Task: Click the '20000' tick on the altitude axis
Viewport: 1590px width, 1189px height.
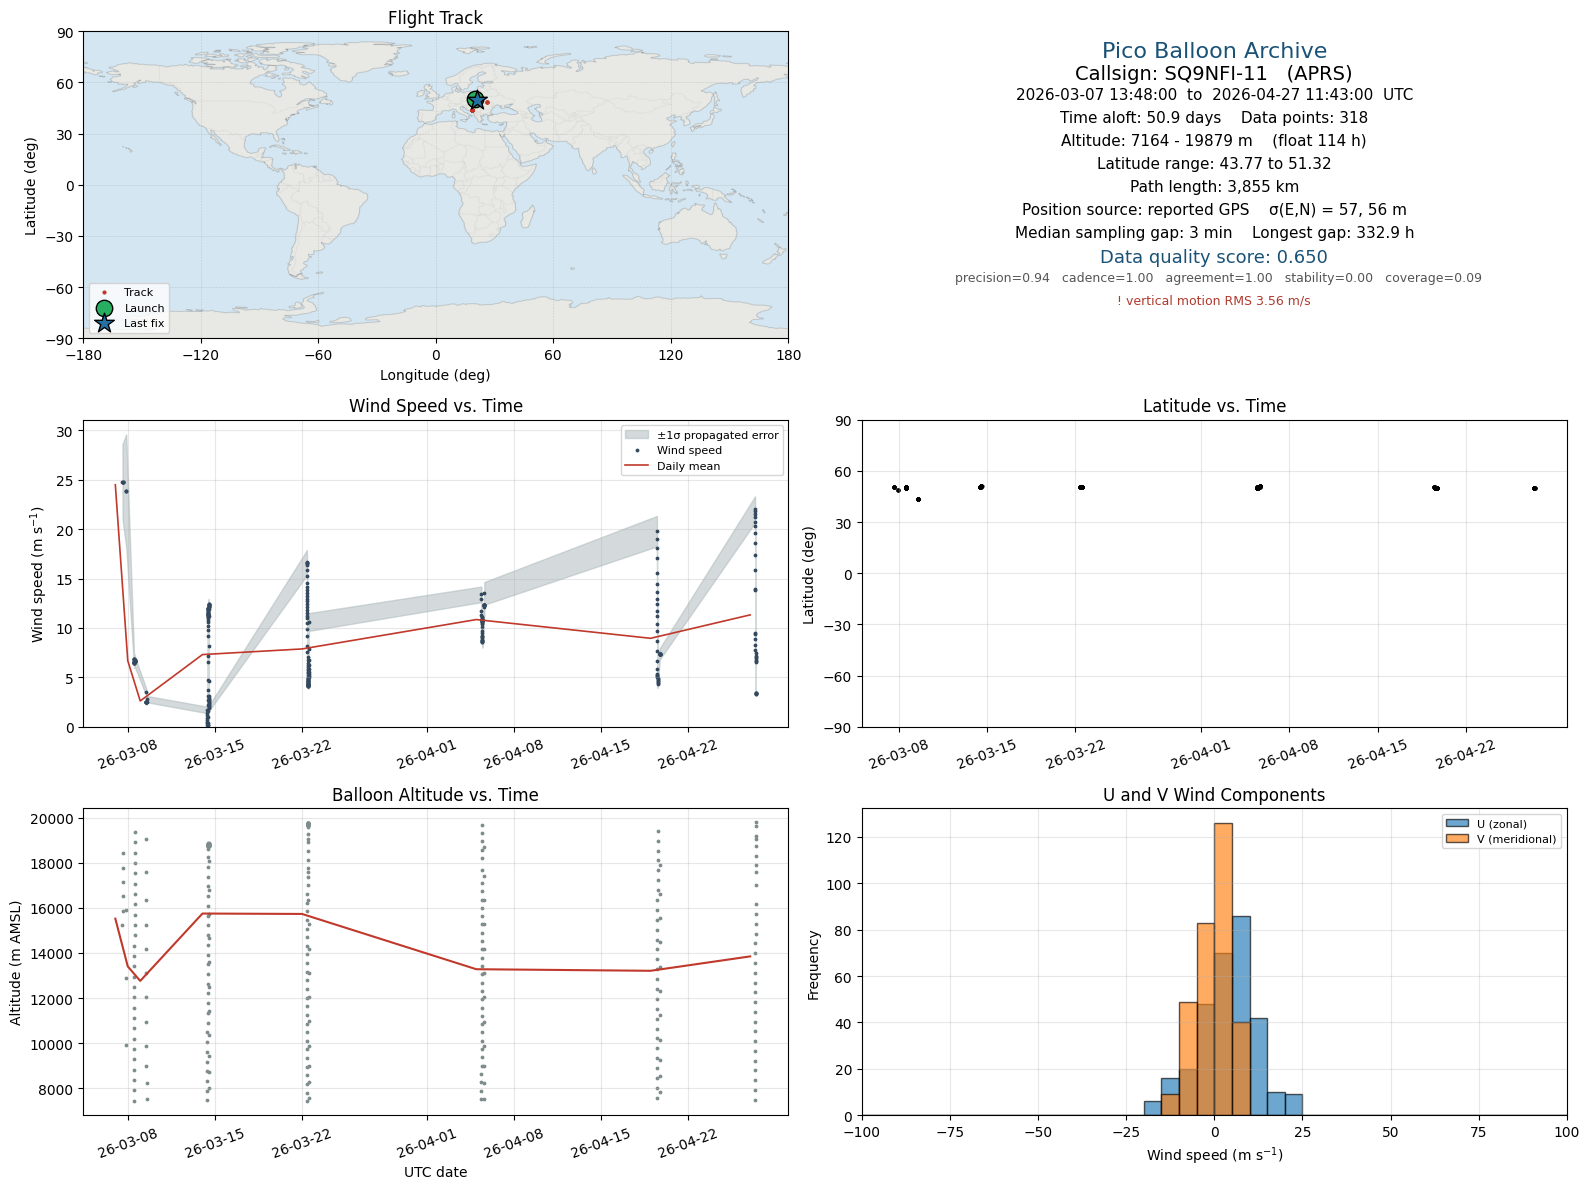Action: [53, 819]
